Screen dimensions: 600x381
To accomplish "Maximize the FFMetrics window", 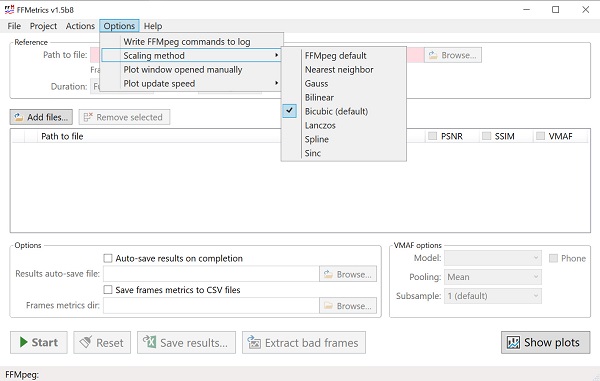I will 556,10.
